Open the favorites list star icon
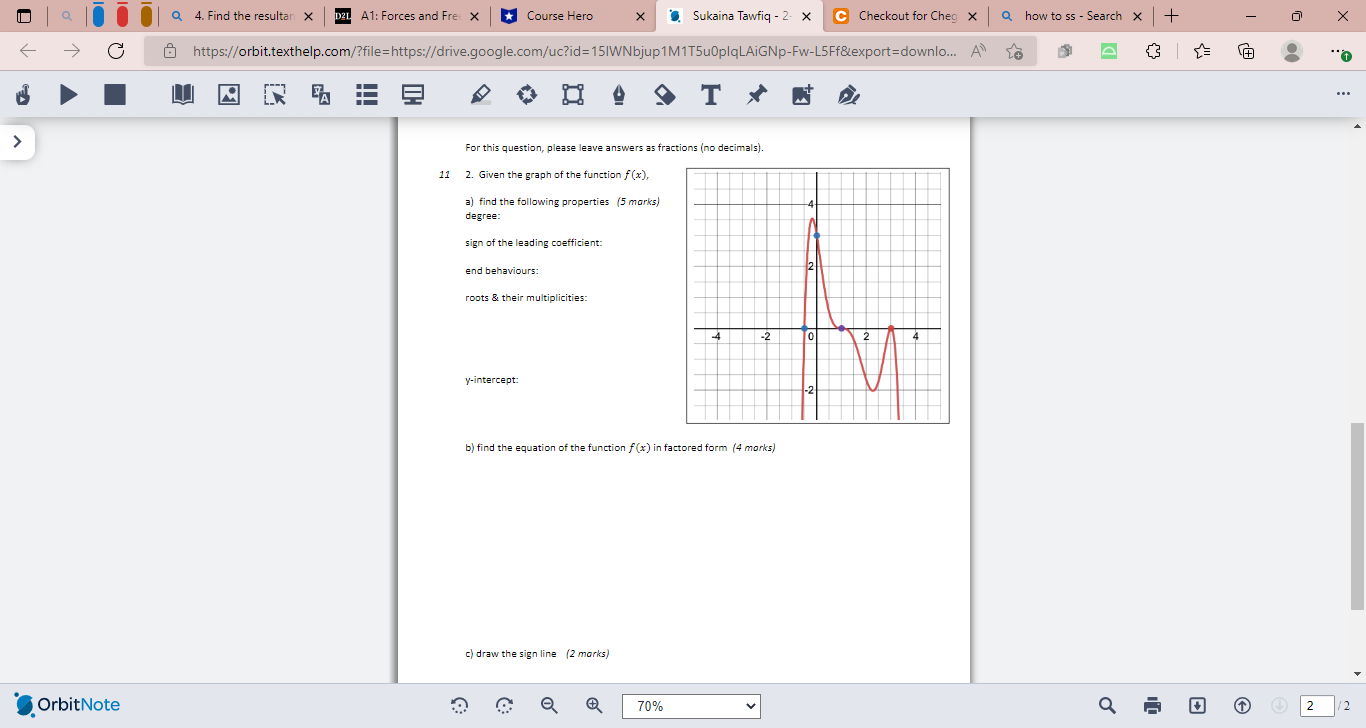 coord(1201,51)
